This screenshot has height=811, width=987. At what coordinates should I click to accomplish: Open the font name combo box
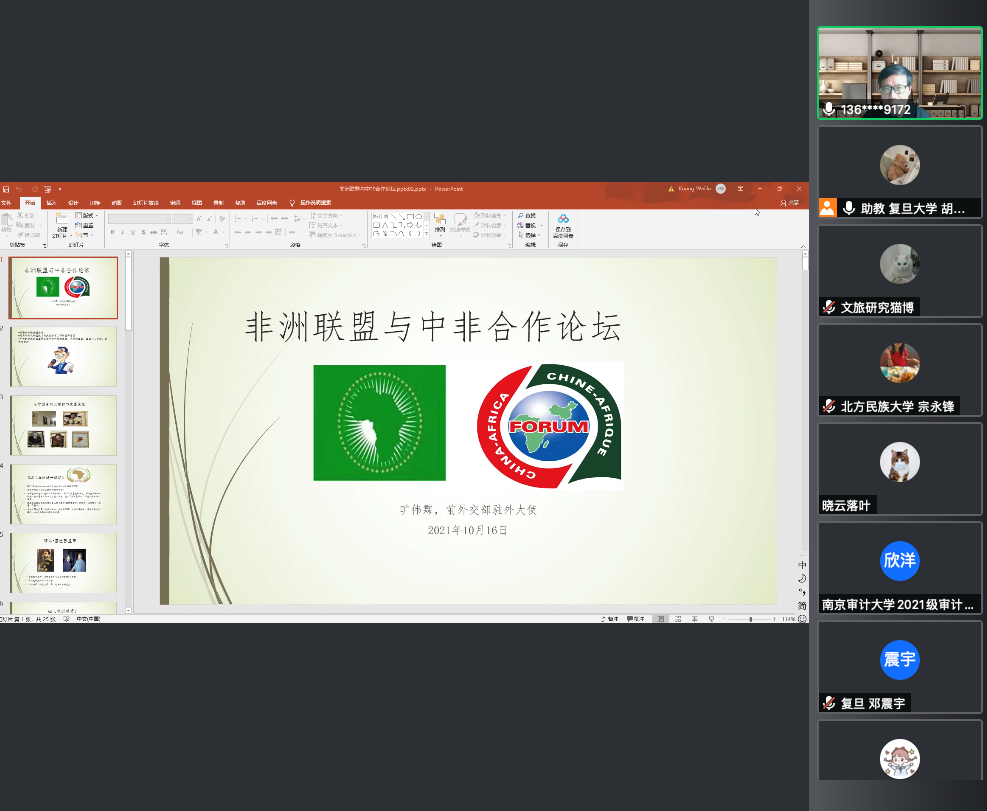point(139,219)
